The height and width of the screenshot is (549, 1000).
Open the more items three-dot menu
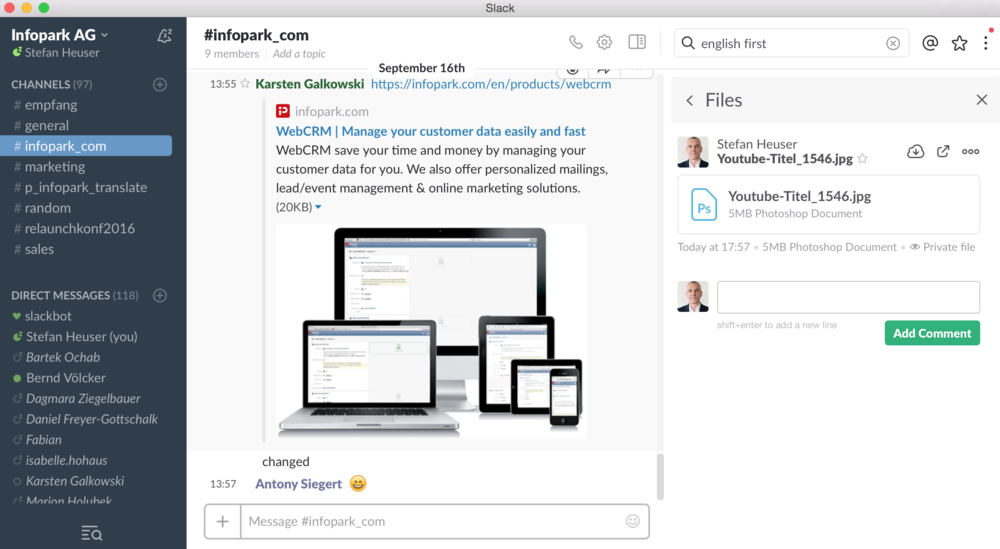(986, 43)
